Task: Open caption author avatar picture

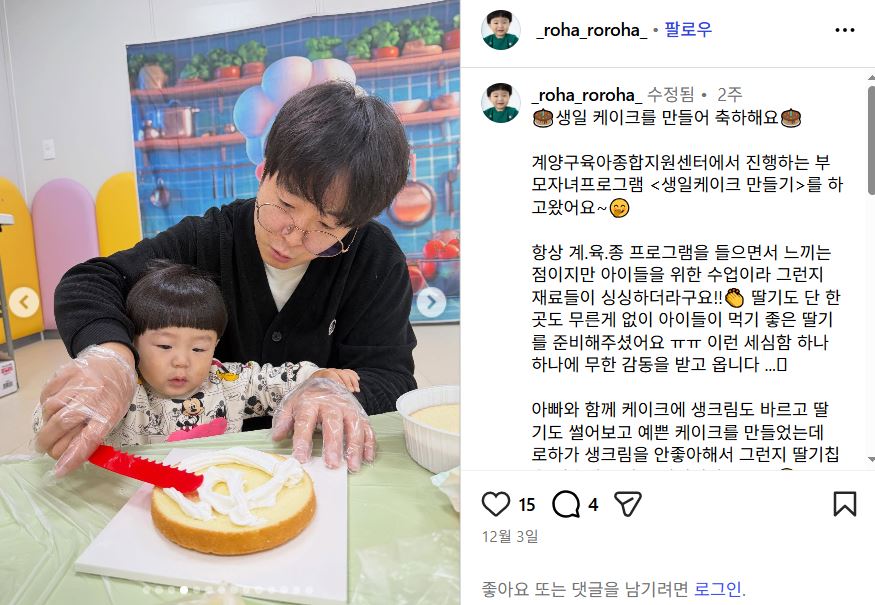Action: coord(501,103)
